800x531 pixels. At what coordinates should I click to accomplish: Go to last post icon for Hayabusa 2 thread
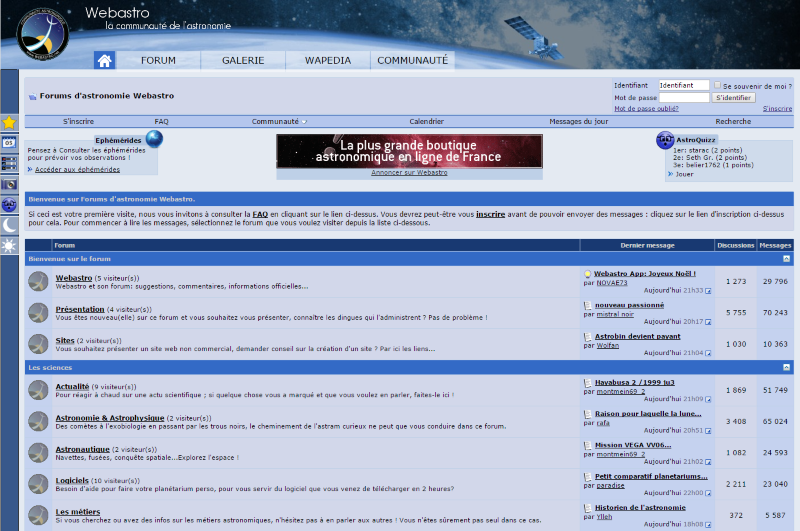(x=708, y=399)
